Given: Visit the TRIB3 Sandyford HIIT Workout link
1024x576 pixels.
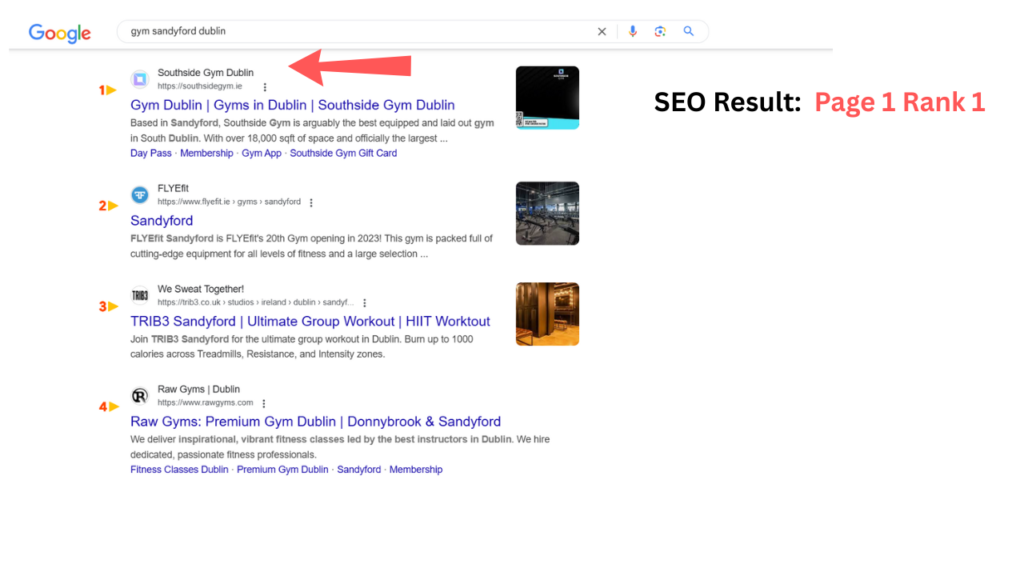Looking at the screenshot, I should point(310,321).
